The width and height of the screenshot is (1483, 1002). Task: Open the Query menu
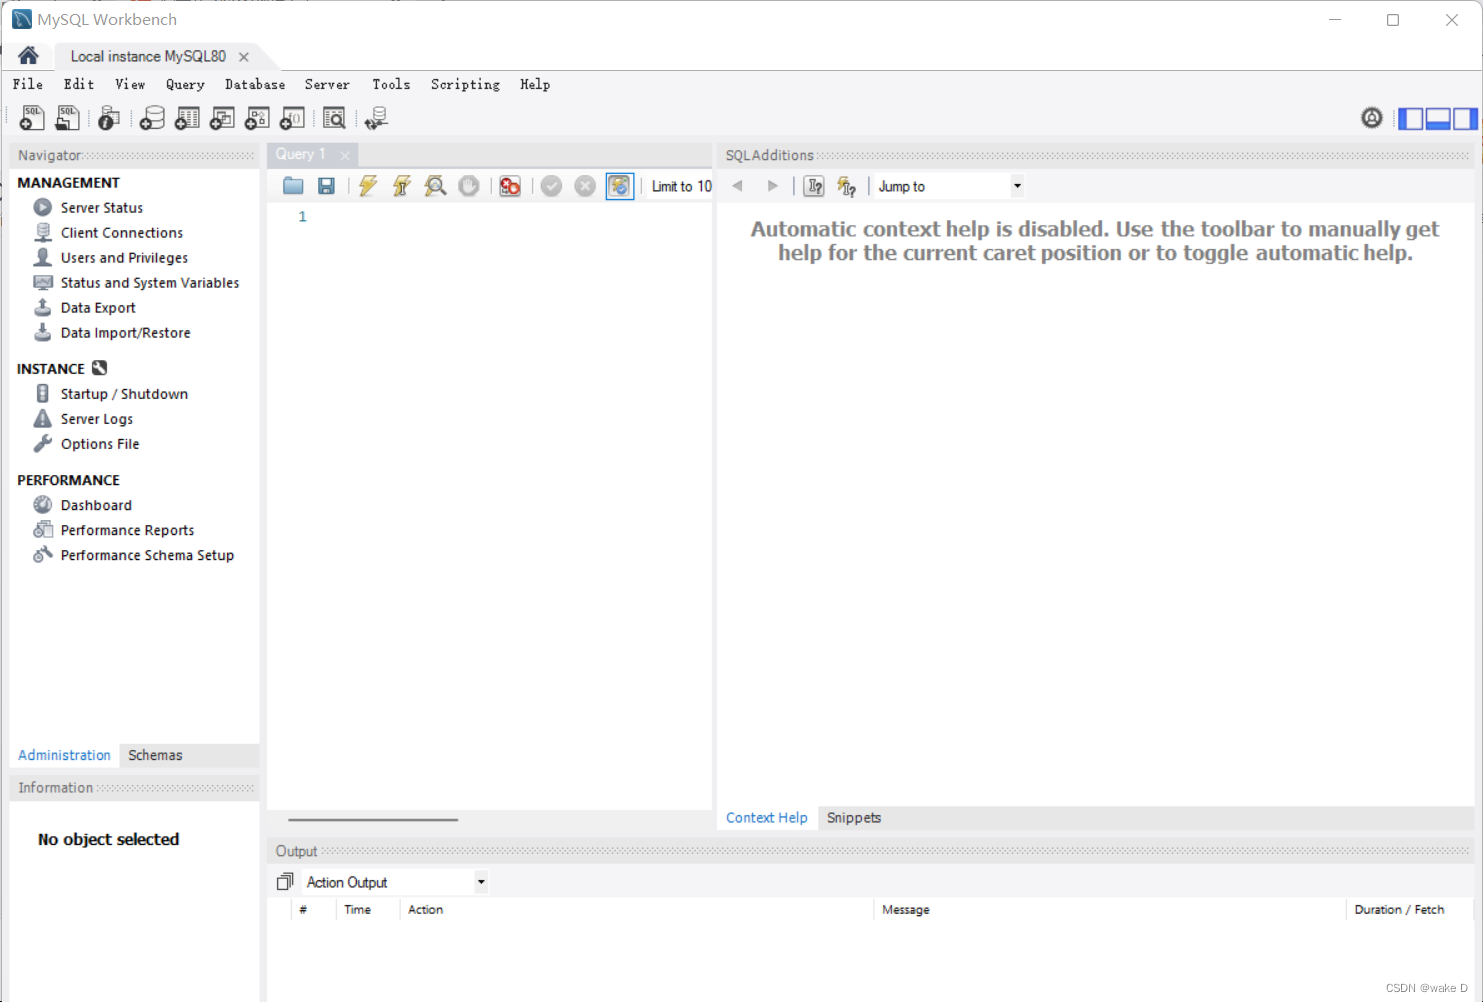185,85
